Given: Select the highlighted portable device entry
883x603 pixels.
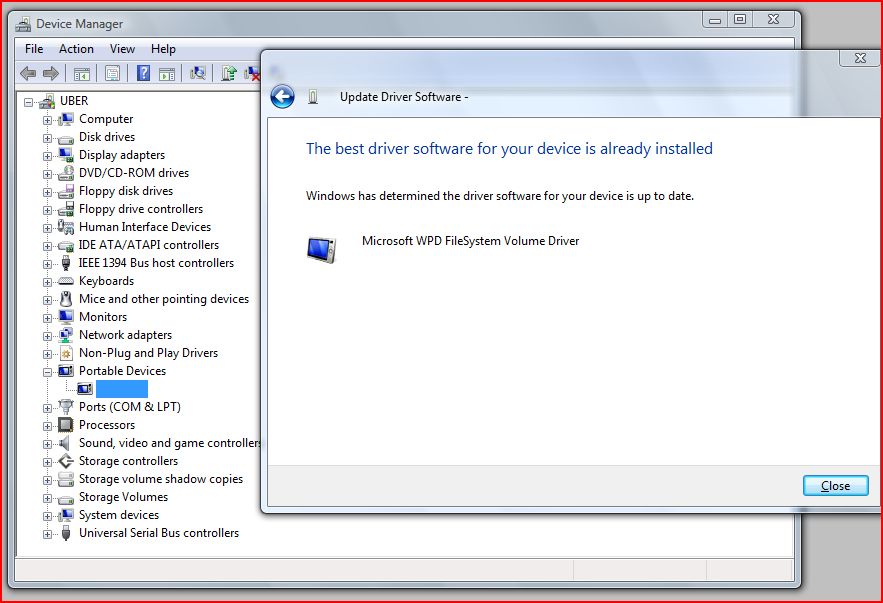Looking at the screenshot, I should pyautogui.click(x=121, y=389).
